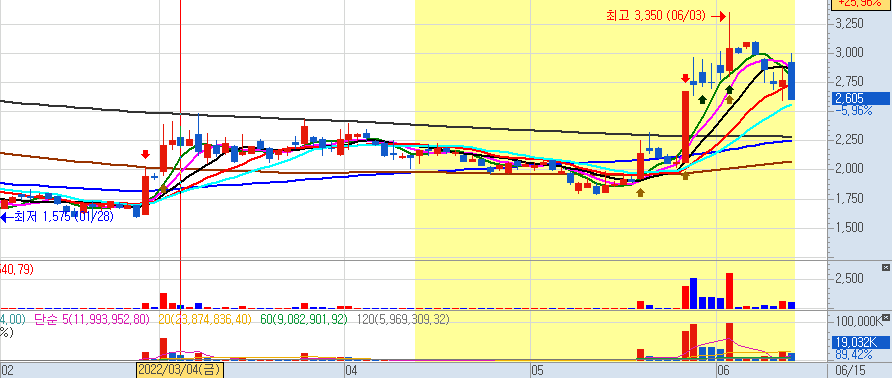The image size is (892, 378).
Task: Click the 100,000K volume axis label
Action: point(860,322)
